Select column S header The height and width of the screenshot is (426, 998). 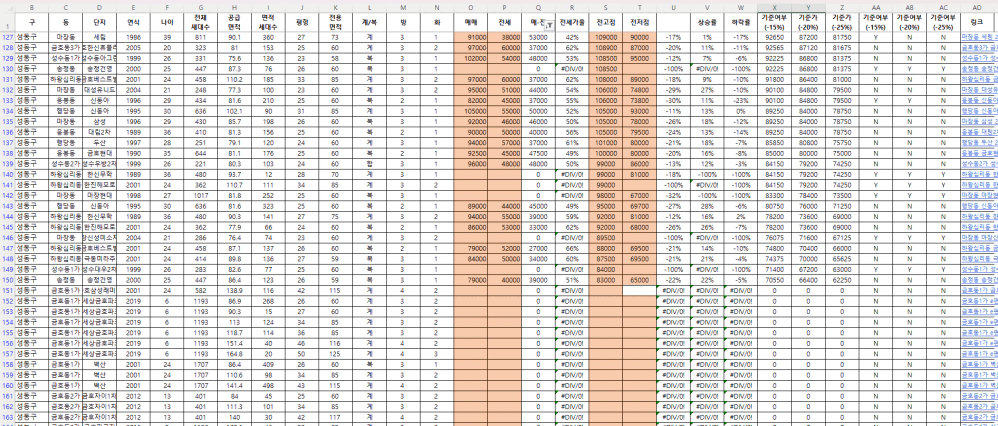[x=605, y=6]
